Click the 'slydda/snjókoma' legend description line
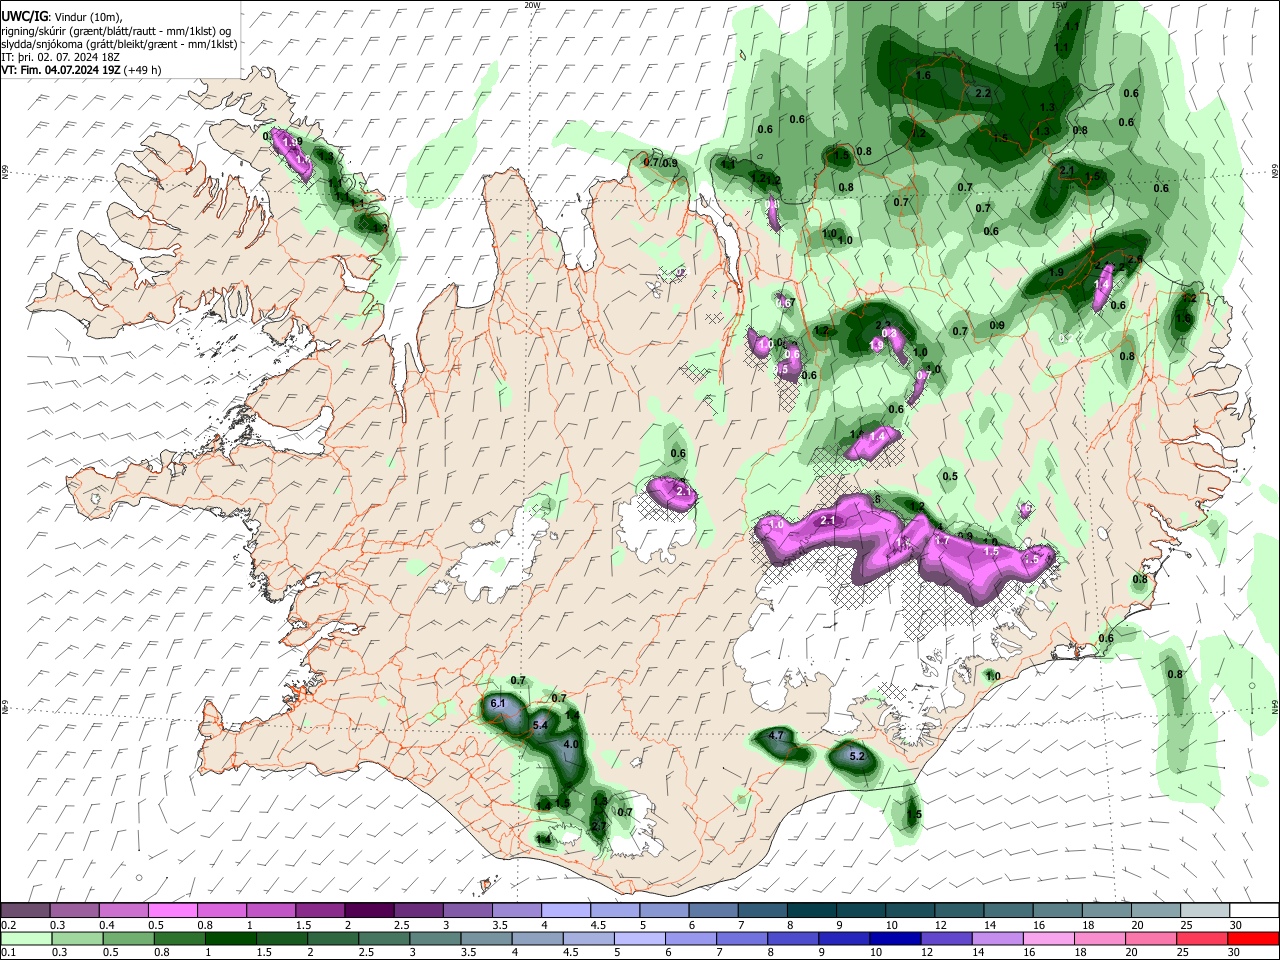The width and height of the screenshot is (1280, 960). [119, 44]
